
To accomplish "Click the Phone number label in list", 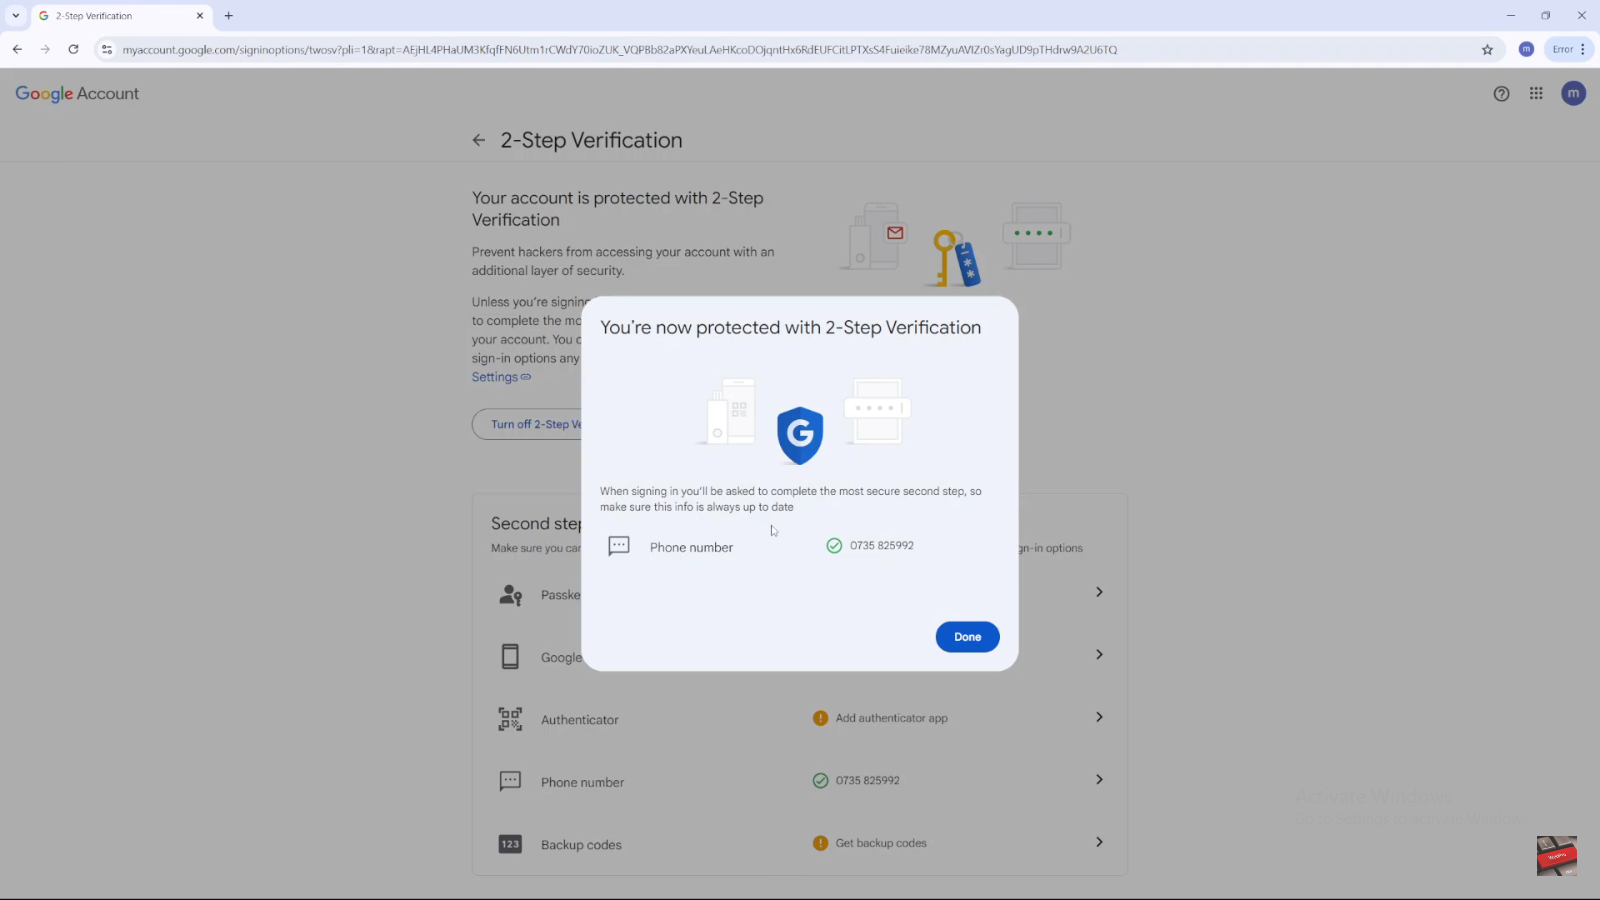I will click(582, 783).
